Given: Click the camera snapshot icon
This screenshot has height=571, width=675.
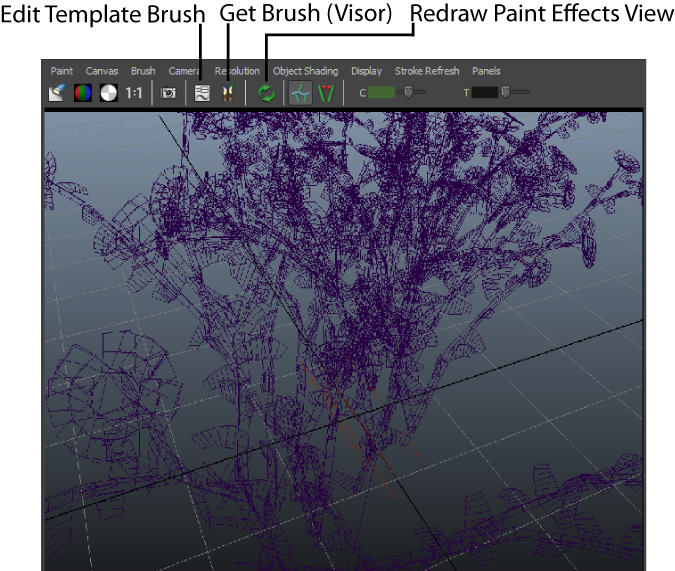Looking at the screenshot, I should pyautogui.click(x=168, y=93).
